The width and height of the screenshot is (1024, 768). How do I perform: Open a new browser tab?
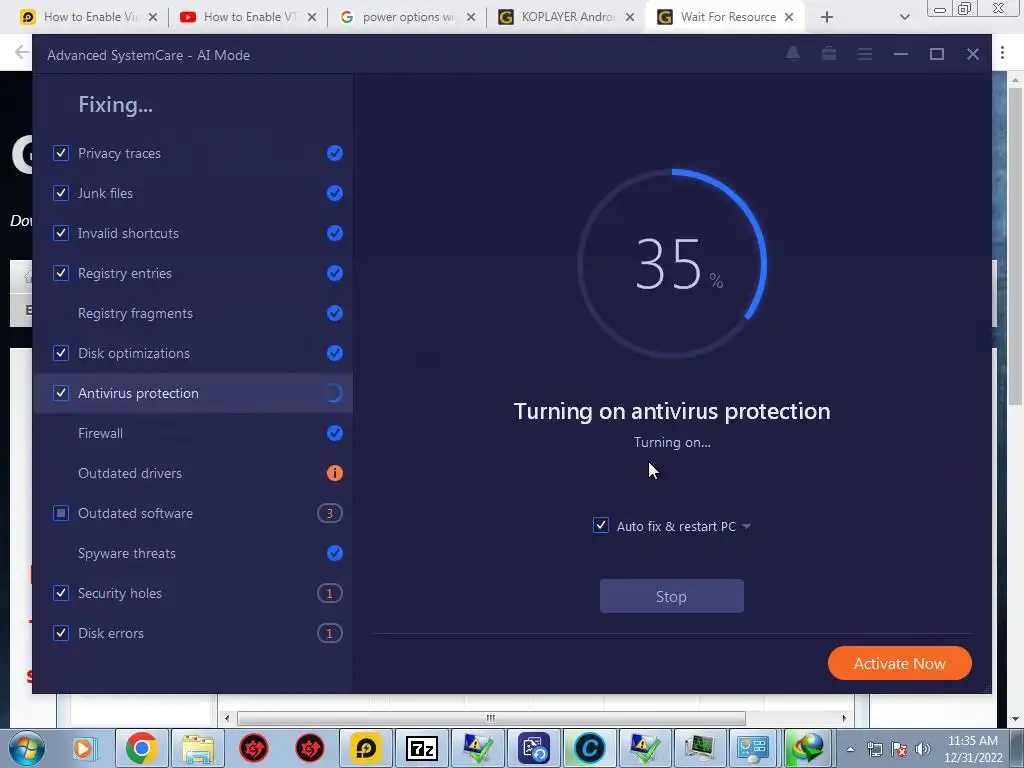827,17
